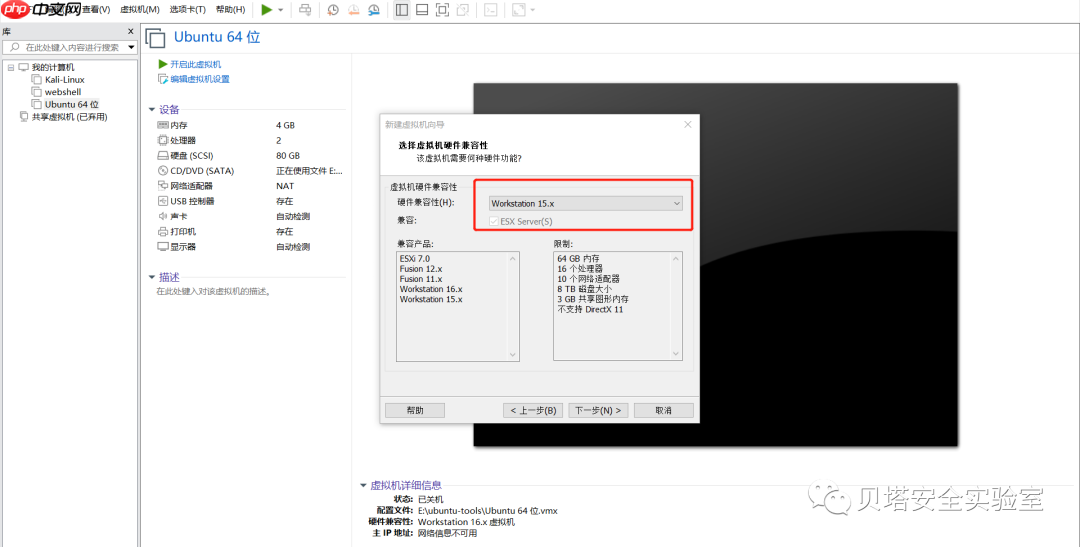
Task: Click 编辑虚拟机设置 link
Action: (x=200, y=79)
